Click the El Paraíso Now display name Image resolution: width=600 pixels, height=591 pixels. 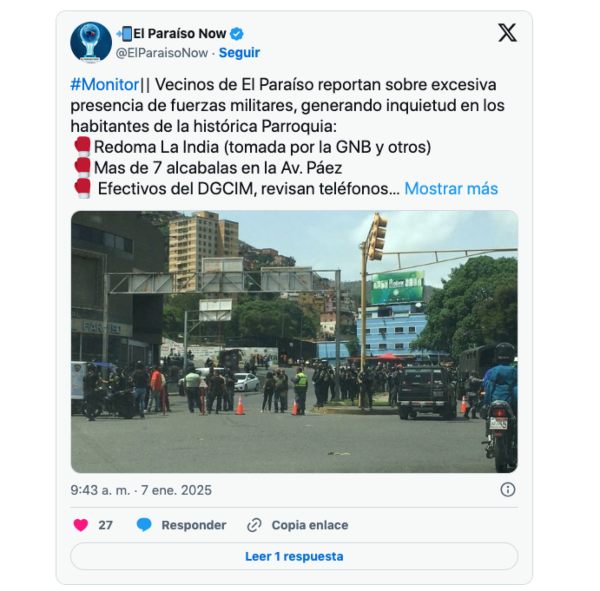[179, 34]
